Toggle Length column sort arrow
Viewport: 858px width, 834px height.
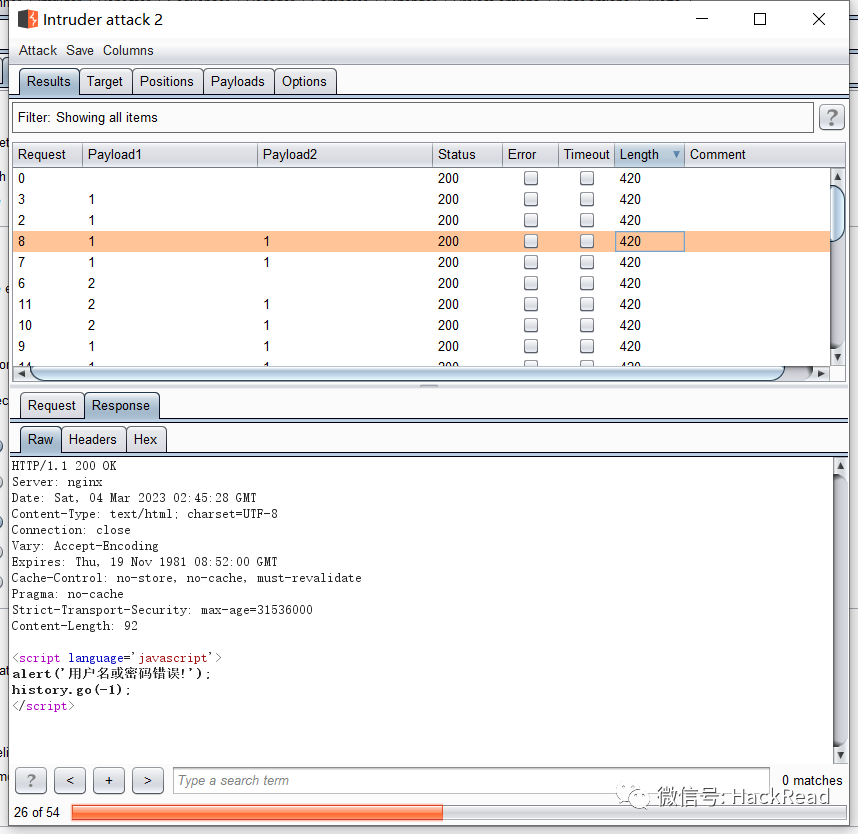point(676,154)
